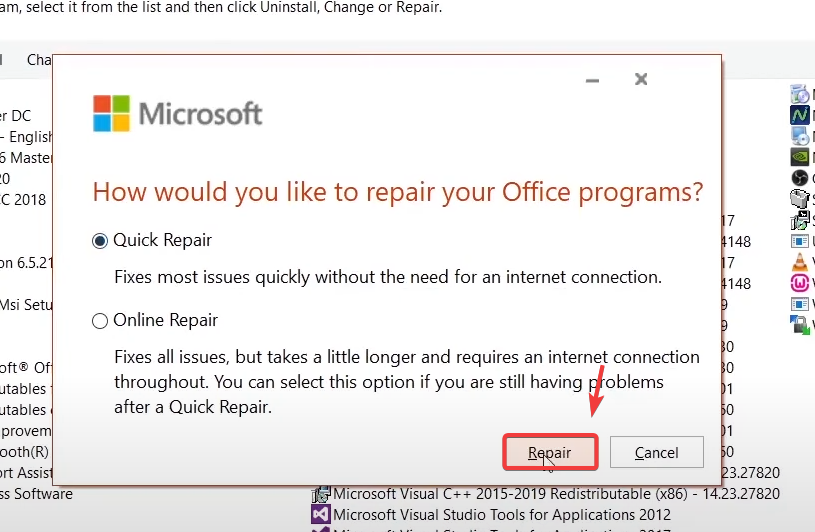The image size is (815, 532).
Task: Click the green wave program icon
Action: click(x=800, y=114)
